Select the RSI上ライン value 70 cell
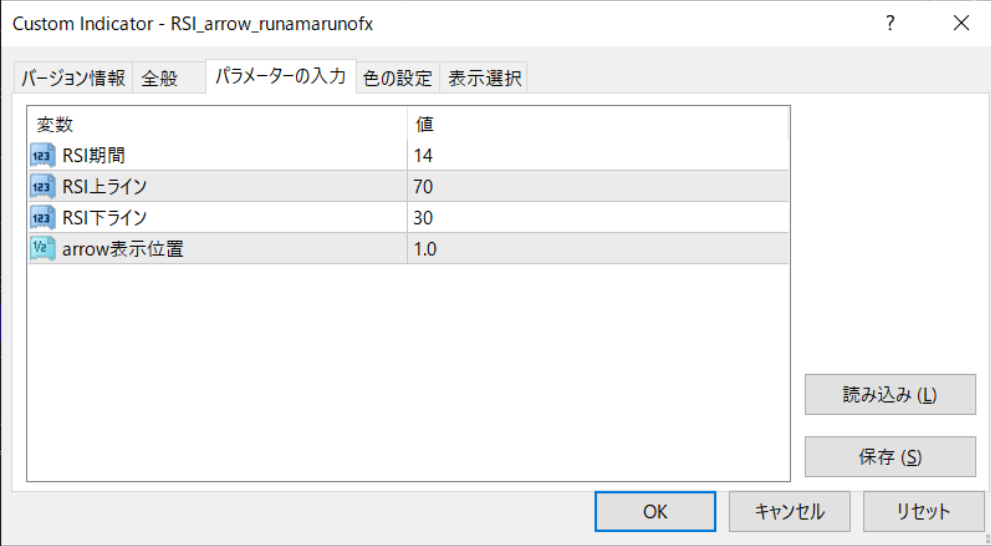Viewport: 991px width, 546px height. click(x=598, y=186)
